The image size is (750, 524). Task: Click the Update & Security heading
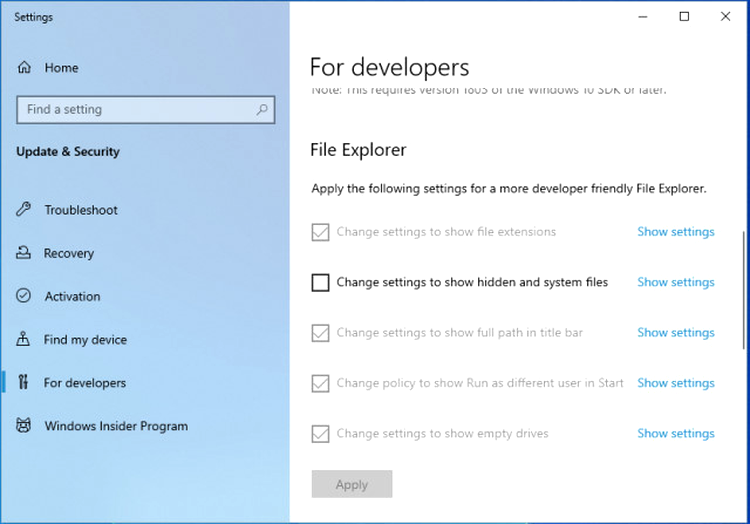point(68,152)
